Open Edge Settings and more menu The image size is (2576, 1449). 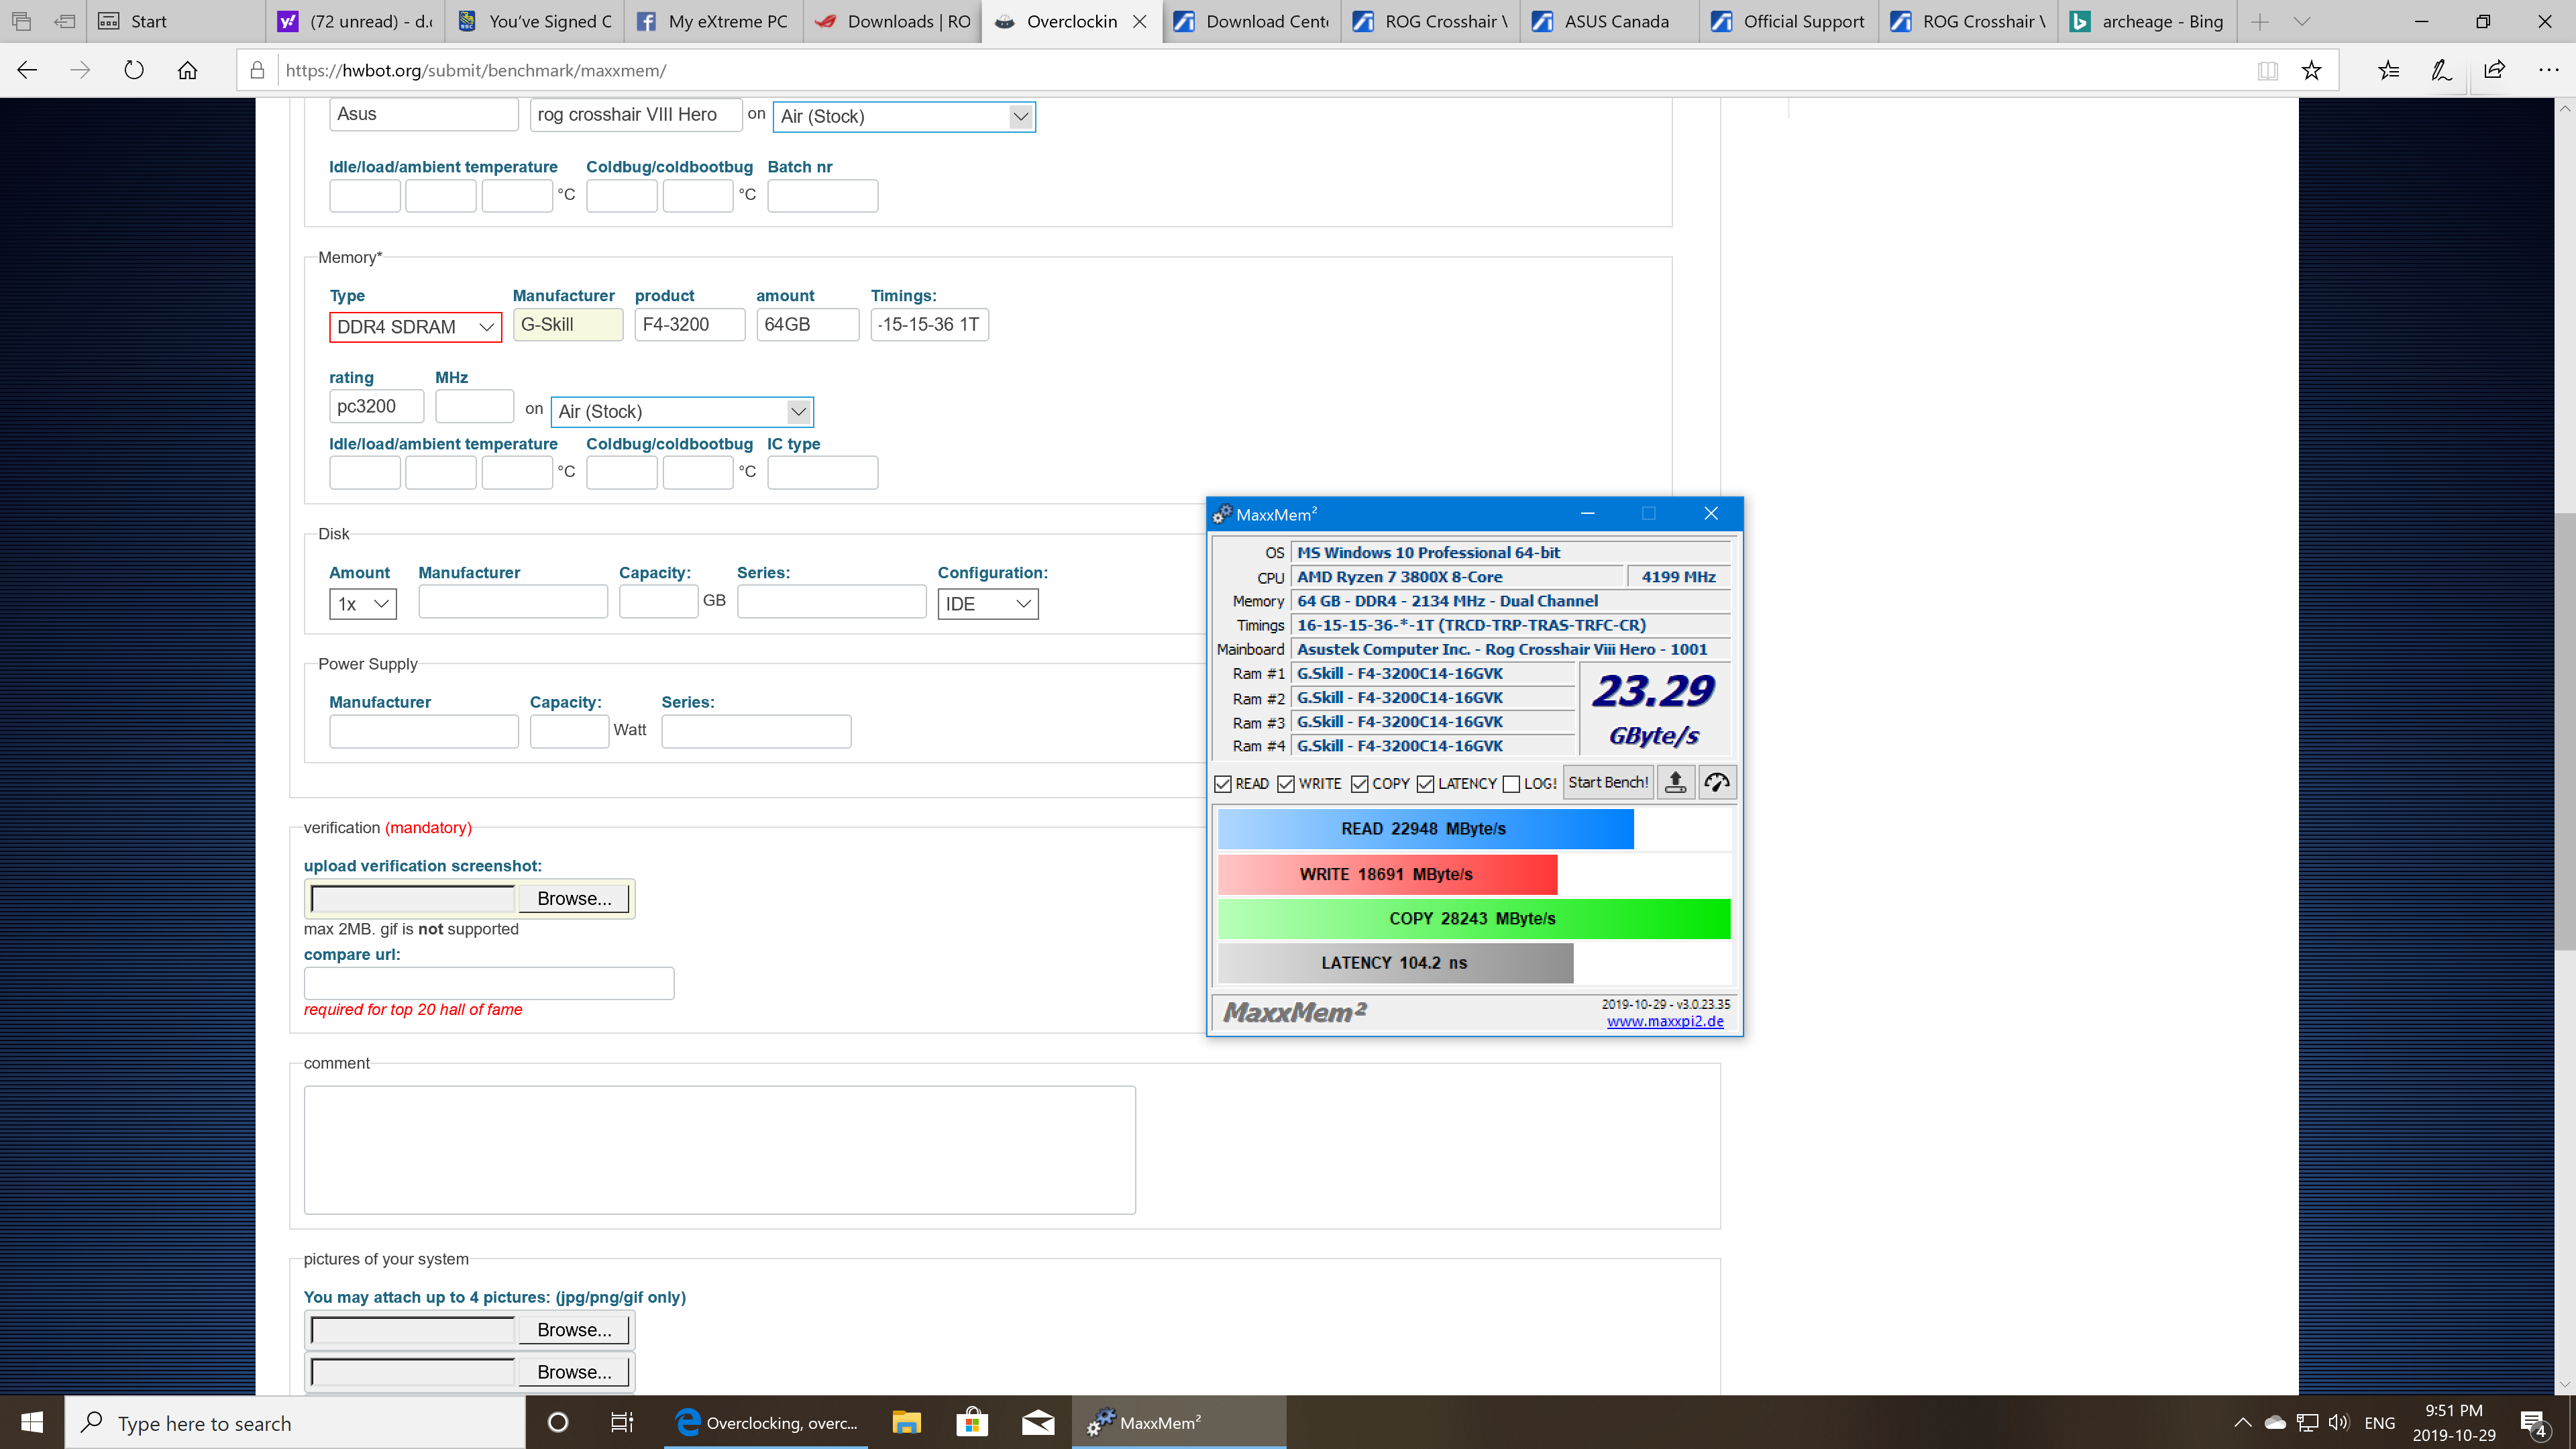(2548, 70)
